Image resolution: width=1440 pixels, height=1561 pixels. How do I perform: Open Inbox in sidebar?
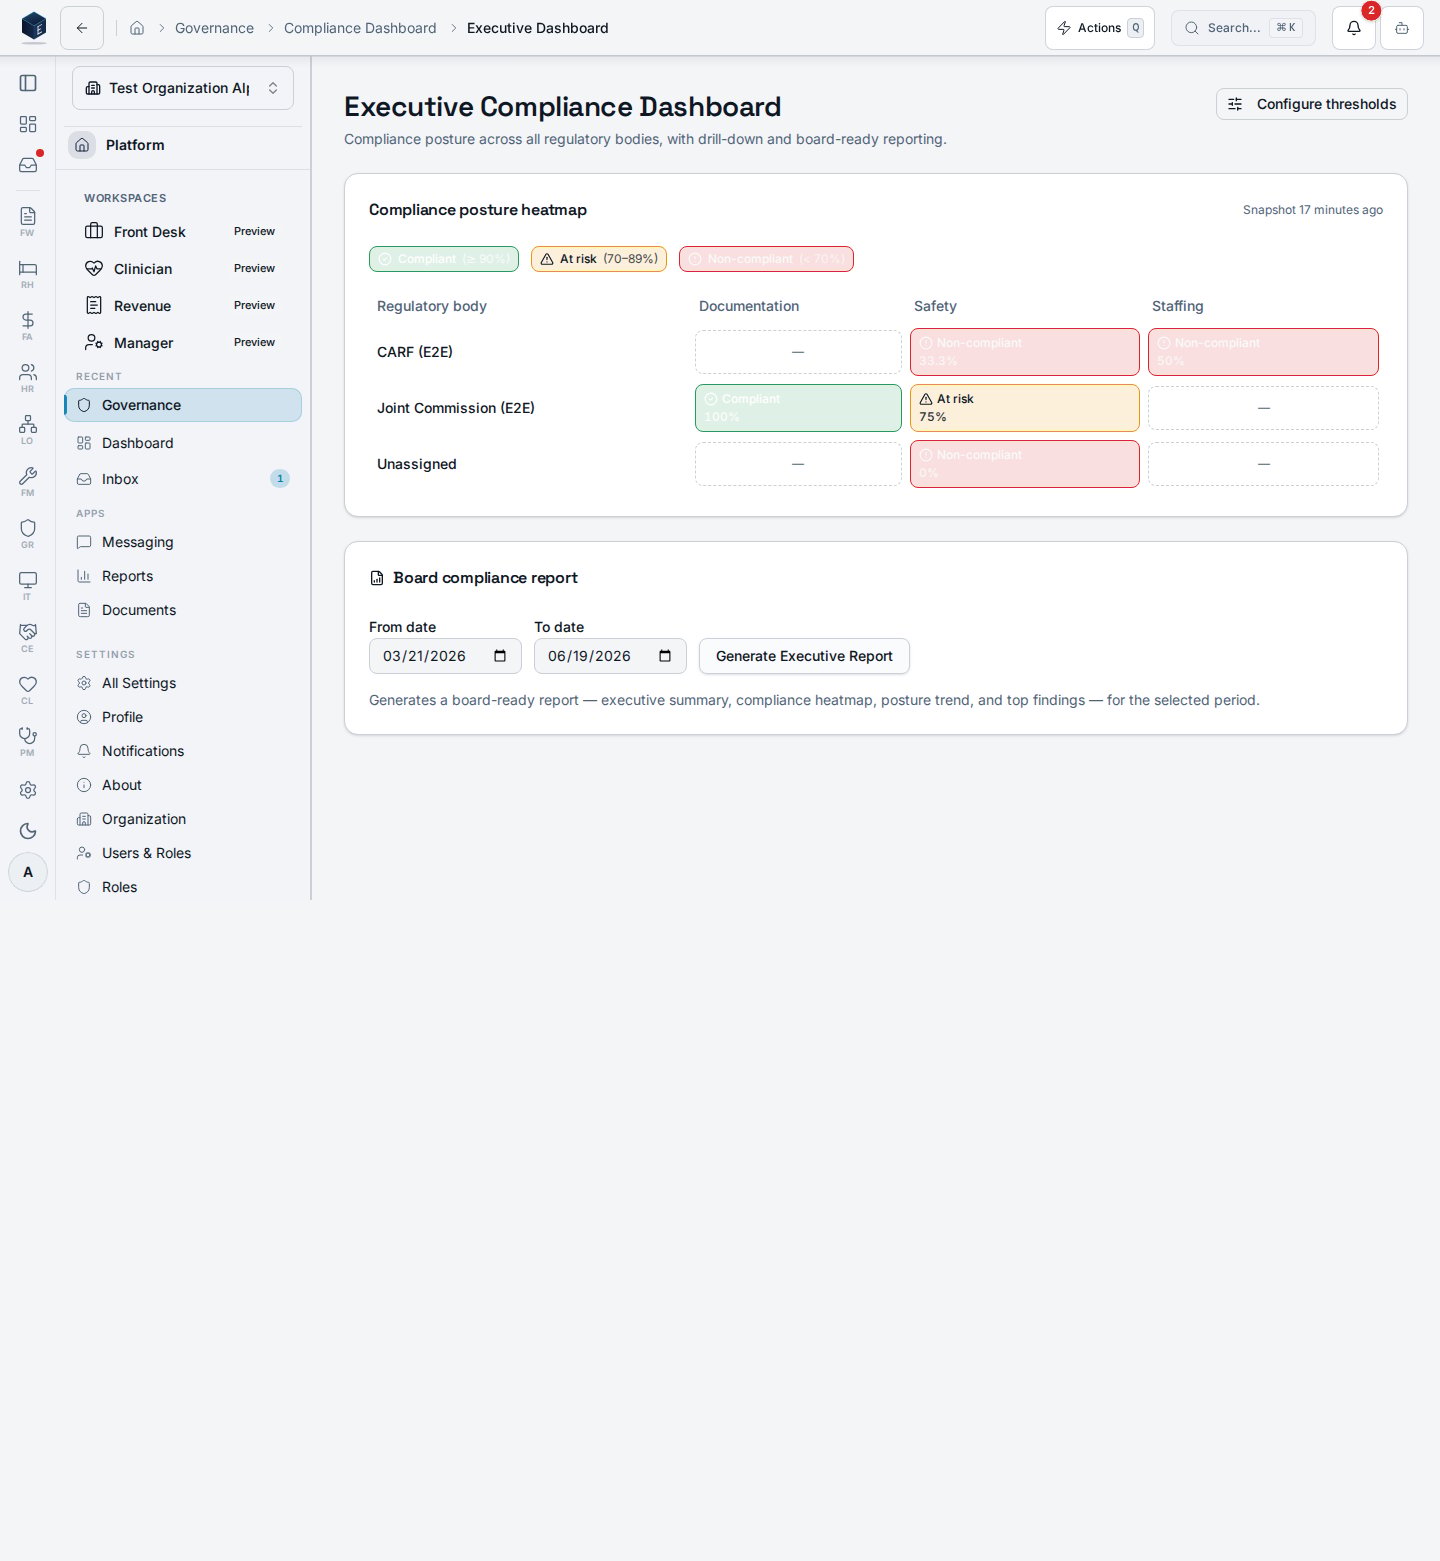click(183, 479)
